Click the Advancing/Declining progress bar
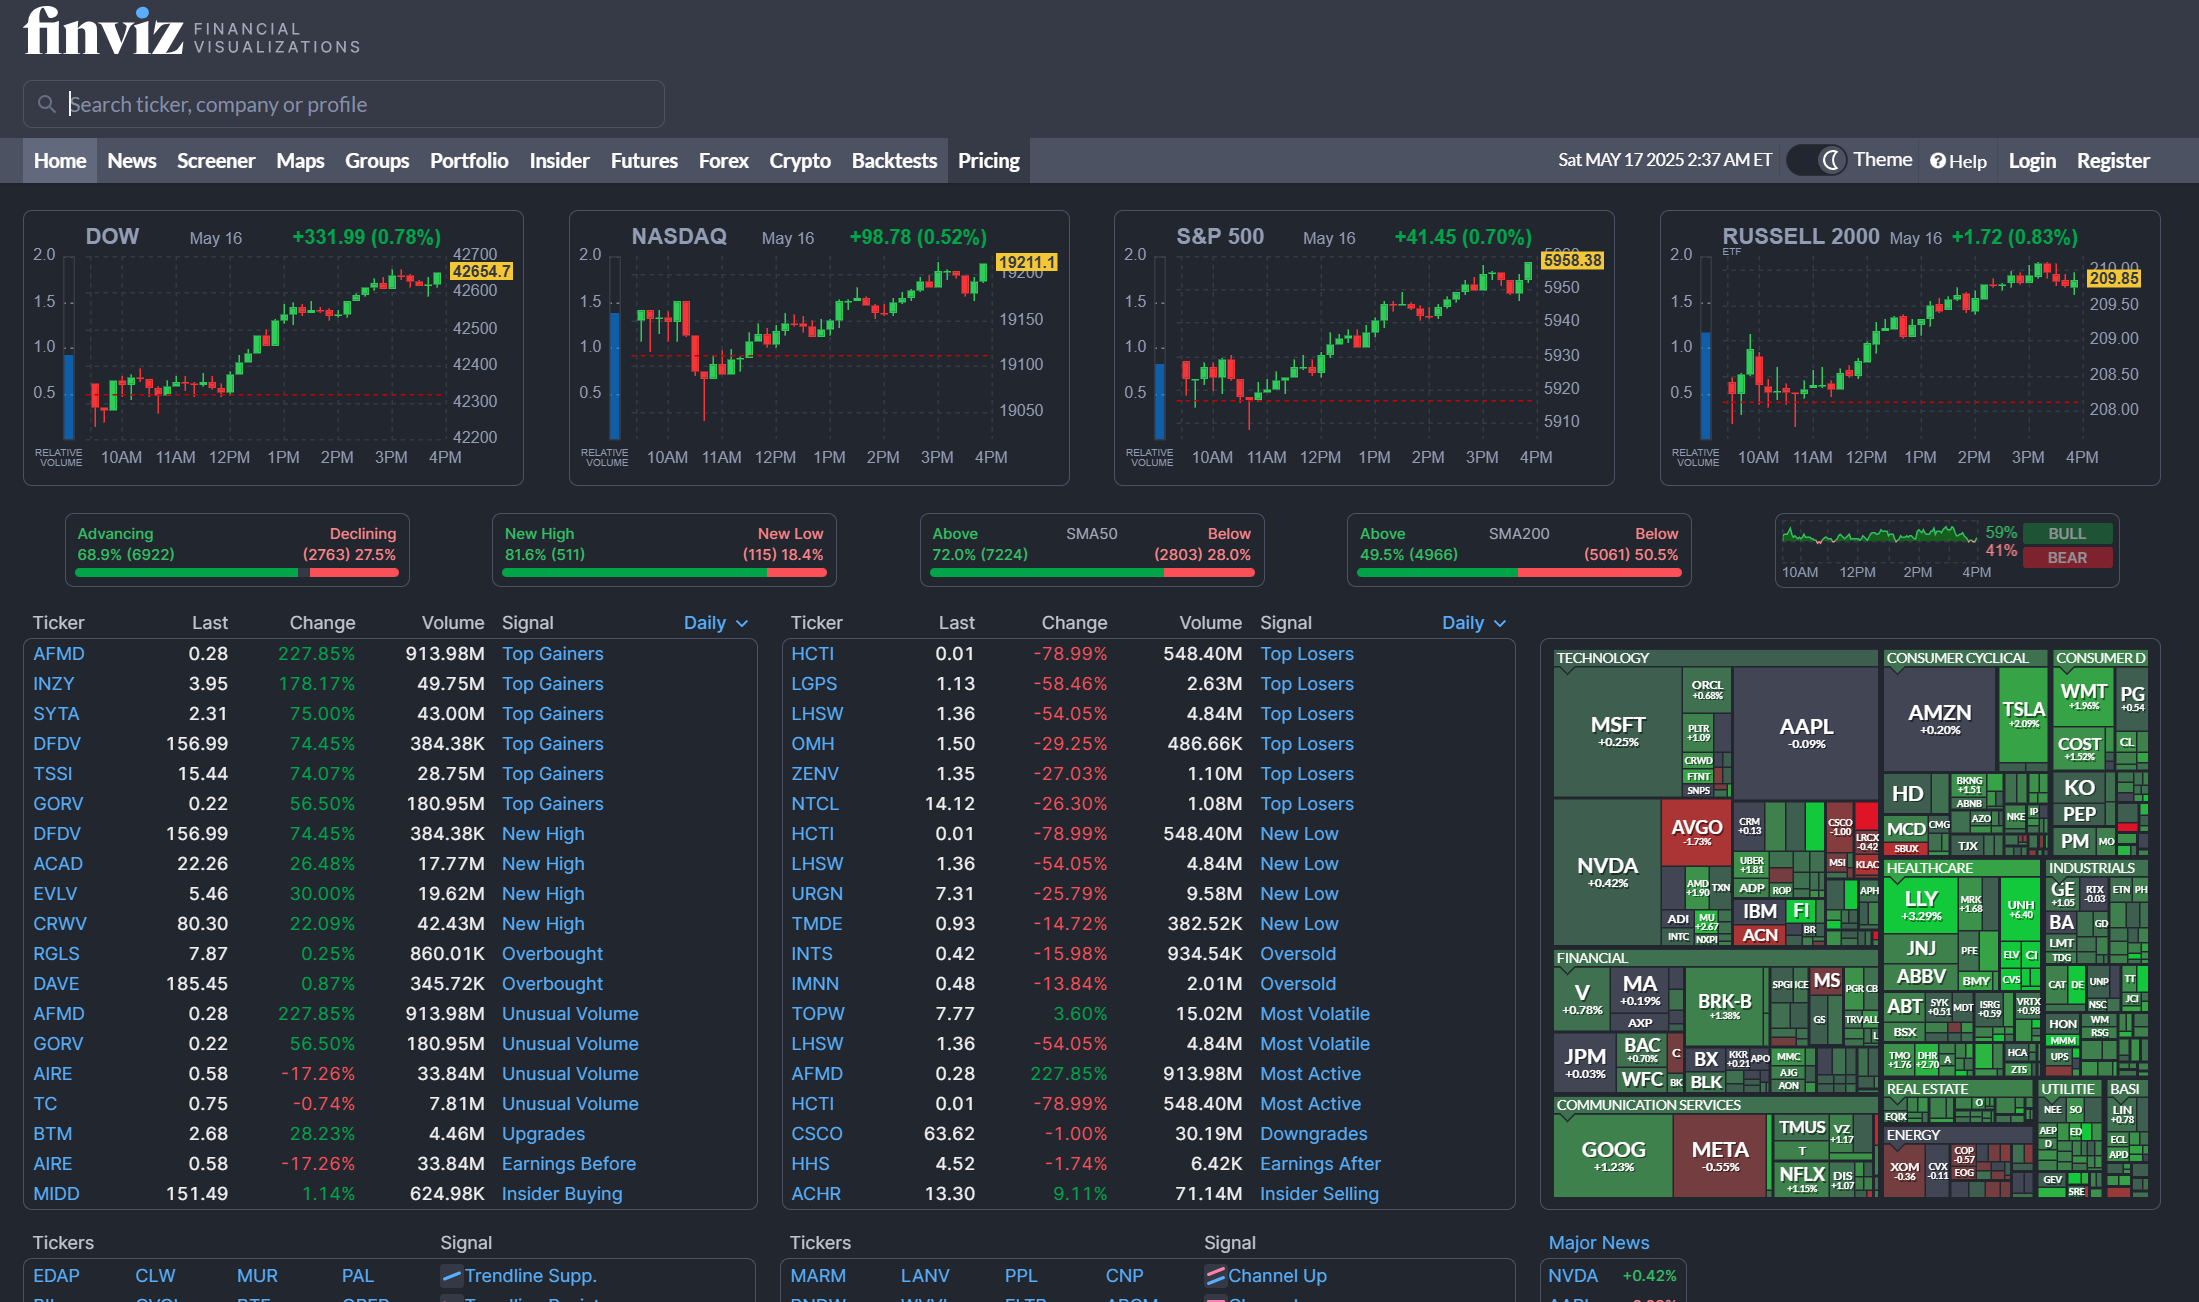This screenshot has height=1302, width=2199. point(237,573)
